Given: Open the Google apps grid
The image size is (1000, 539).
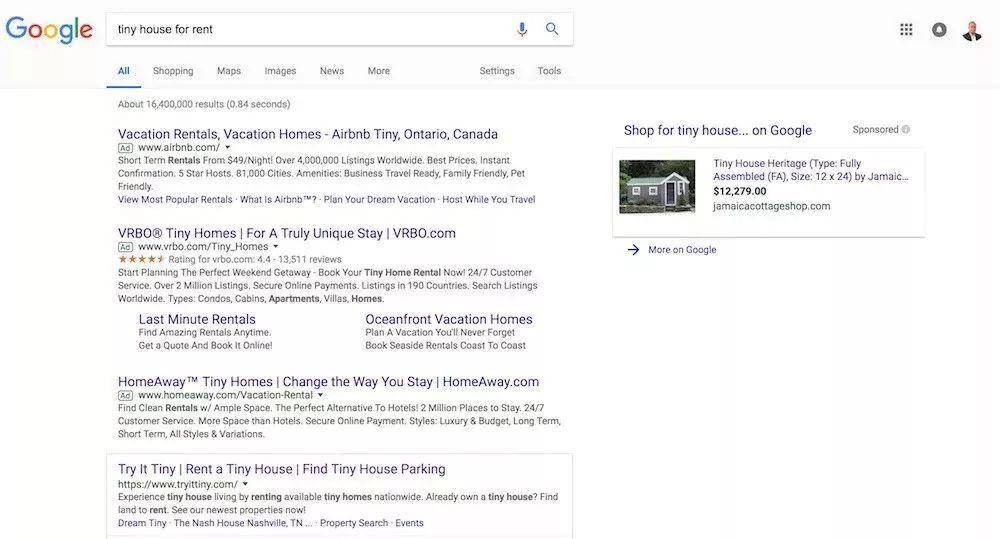Looking at the screenshot, I should coord(906,30).
